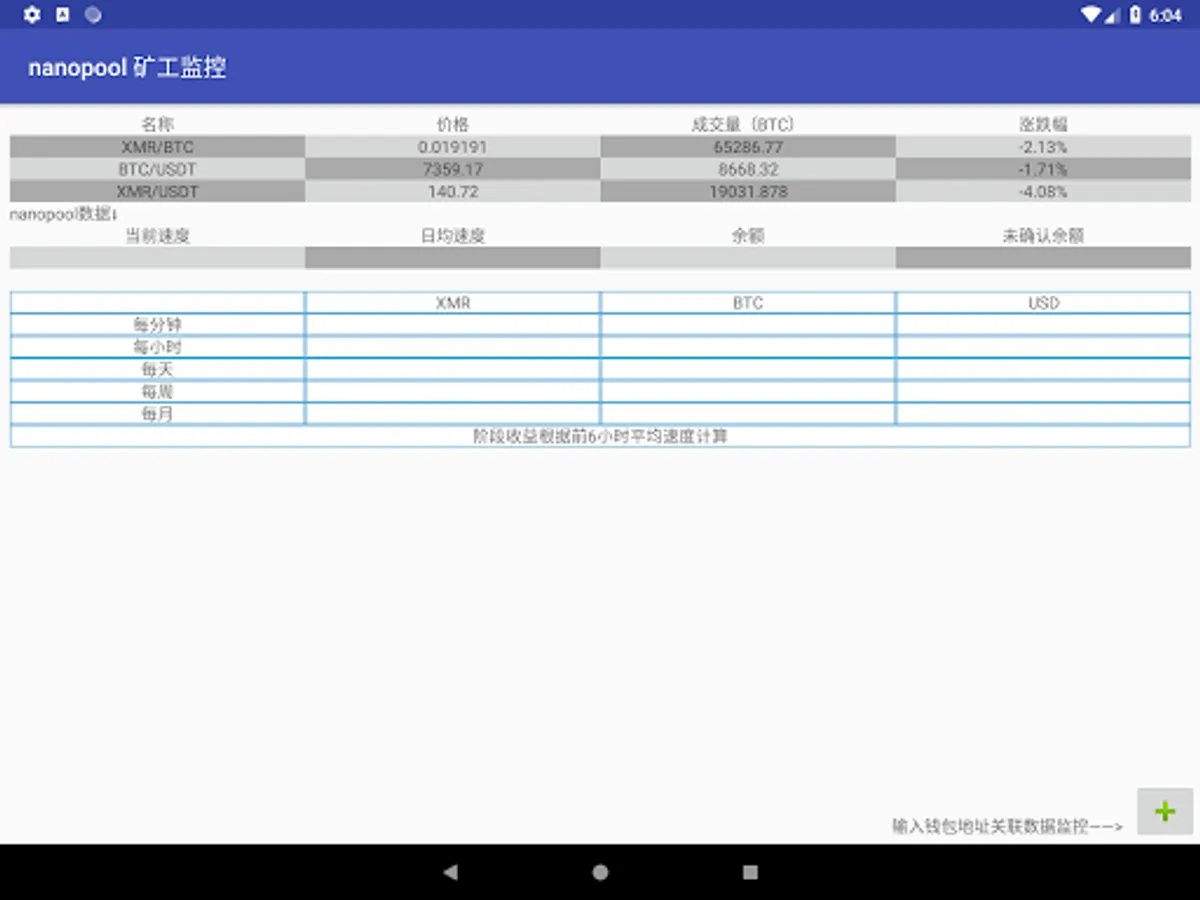Tap the settings gear icon in status bar
Image resolution: width=1200 pixels, height=900 pixels.
point(32,15)
